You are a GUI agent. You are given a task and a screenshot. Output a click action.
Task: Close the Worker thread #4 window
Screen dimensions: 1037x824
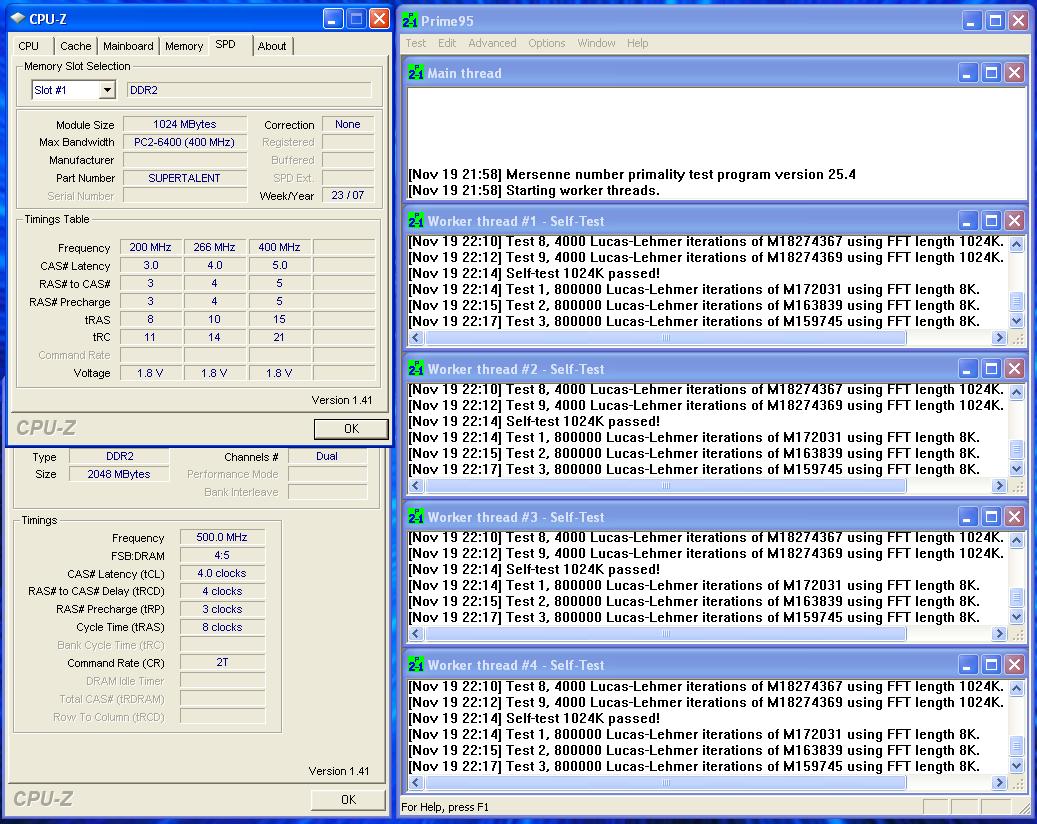[x=1015, y=665]
